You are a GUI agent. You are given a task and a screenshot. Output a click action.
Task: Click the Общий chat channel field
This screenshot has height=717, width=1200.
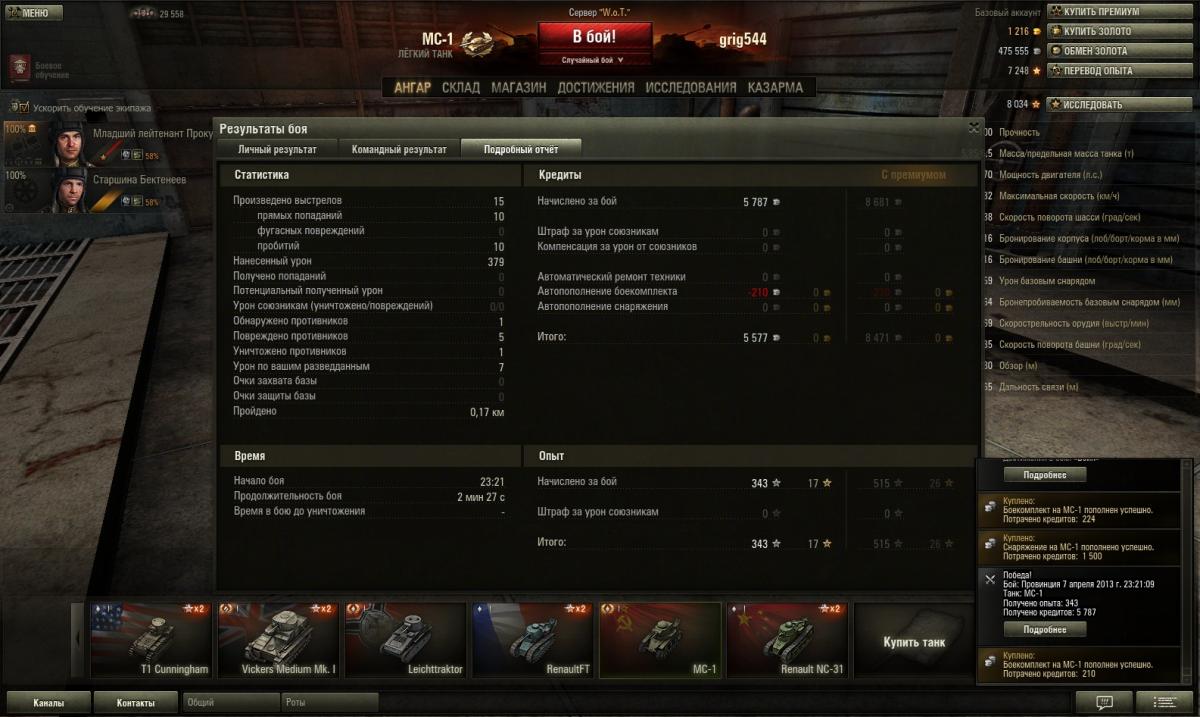coord(230,702)
